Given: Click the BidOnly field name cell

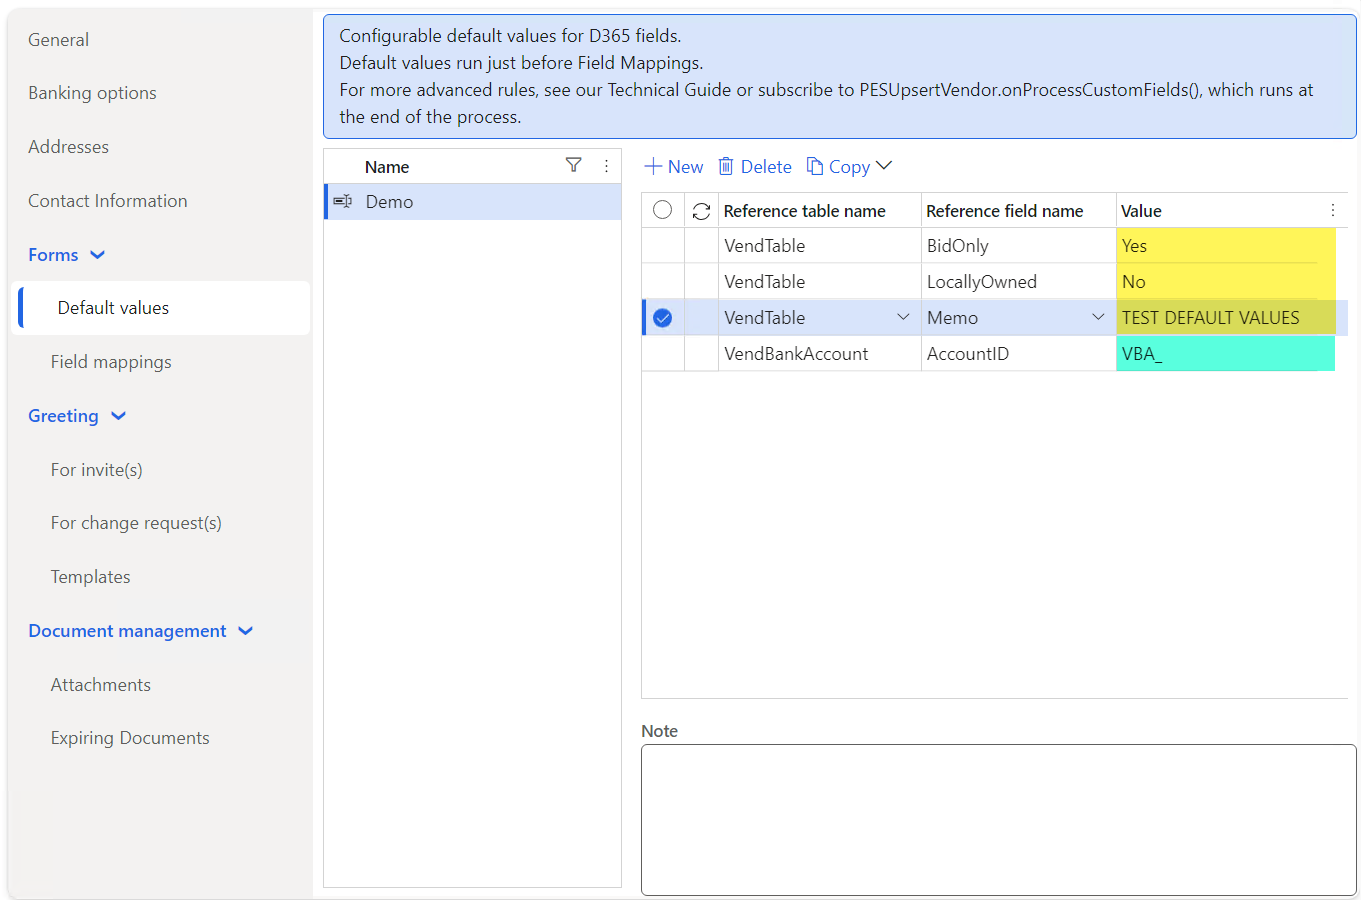Looking at the screenshot, I should pyautogui.click(x=1018, y=246).
